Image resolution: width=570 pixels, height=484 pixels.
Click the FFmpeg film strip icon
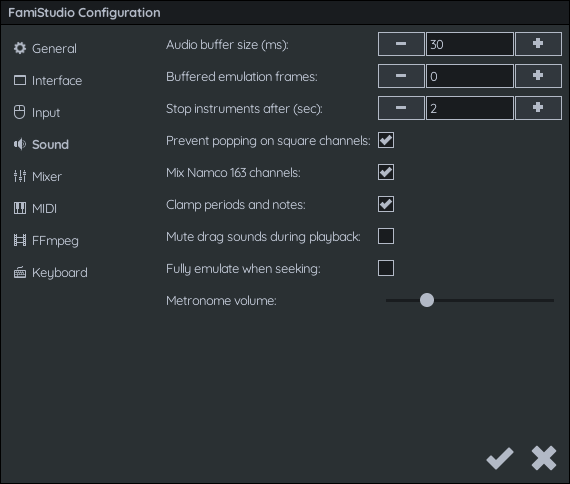pyautogui.click(x=20, y=240)
